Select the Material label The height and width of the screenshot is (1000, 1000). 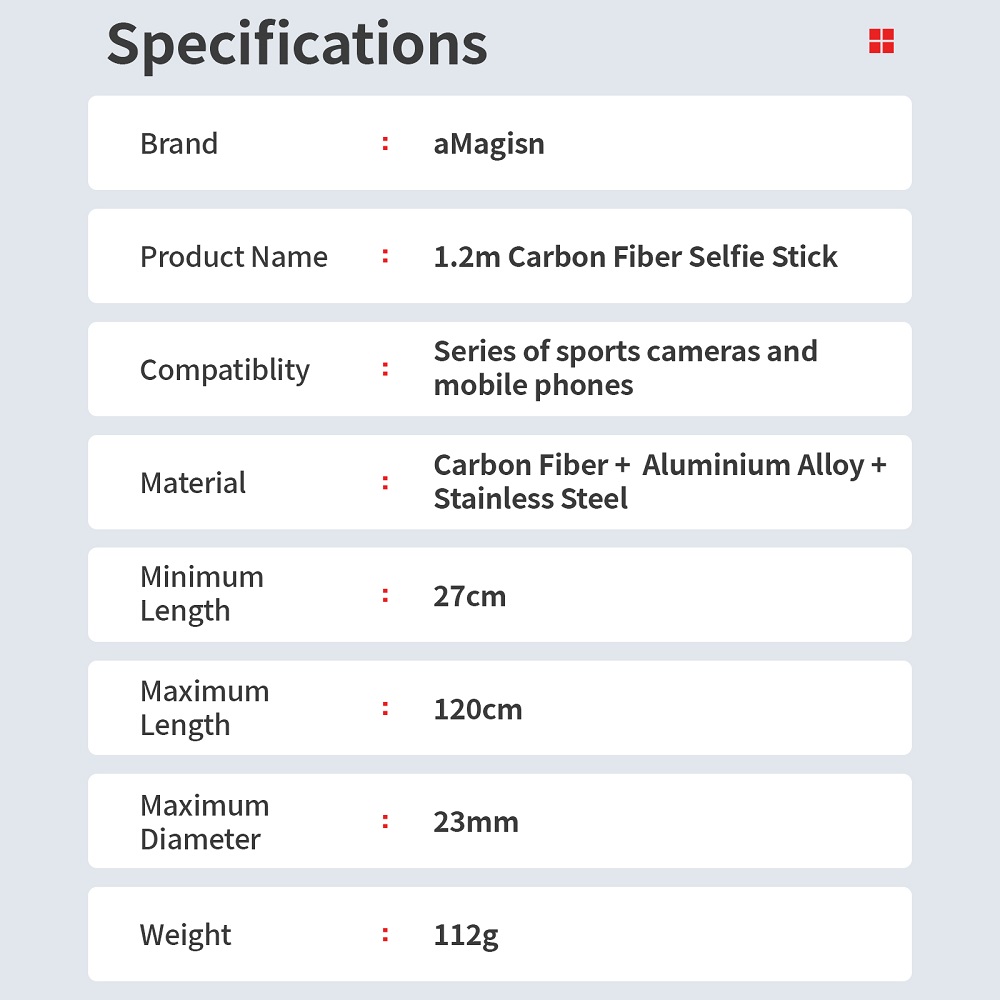(193, 483)
